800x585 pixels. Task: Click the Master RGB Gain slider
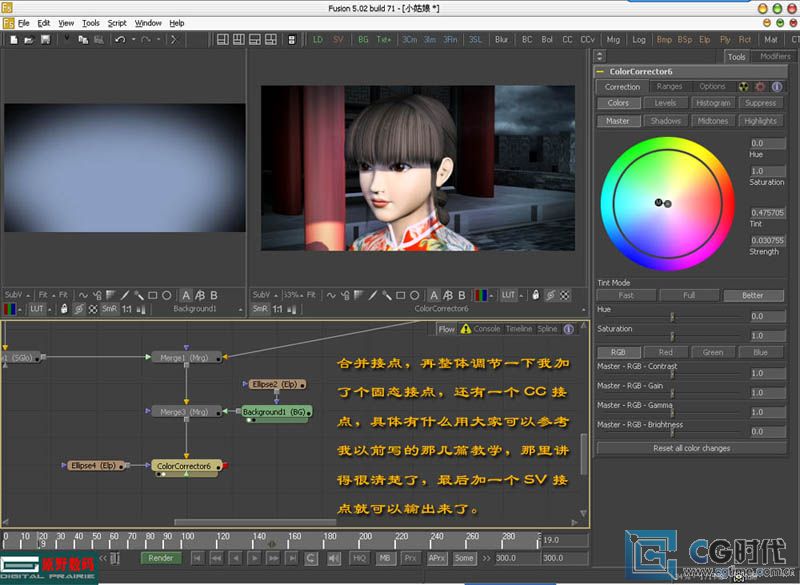(x=672, y=393)
